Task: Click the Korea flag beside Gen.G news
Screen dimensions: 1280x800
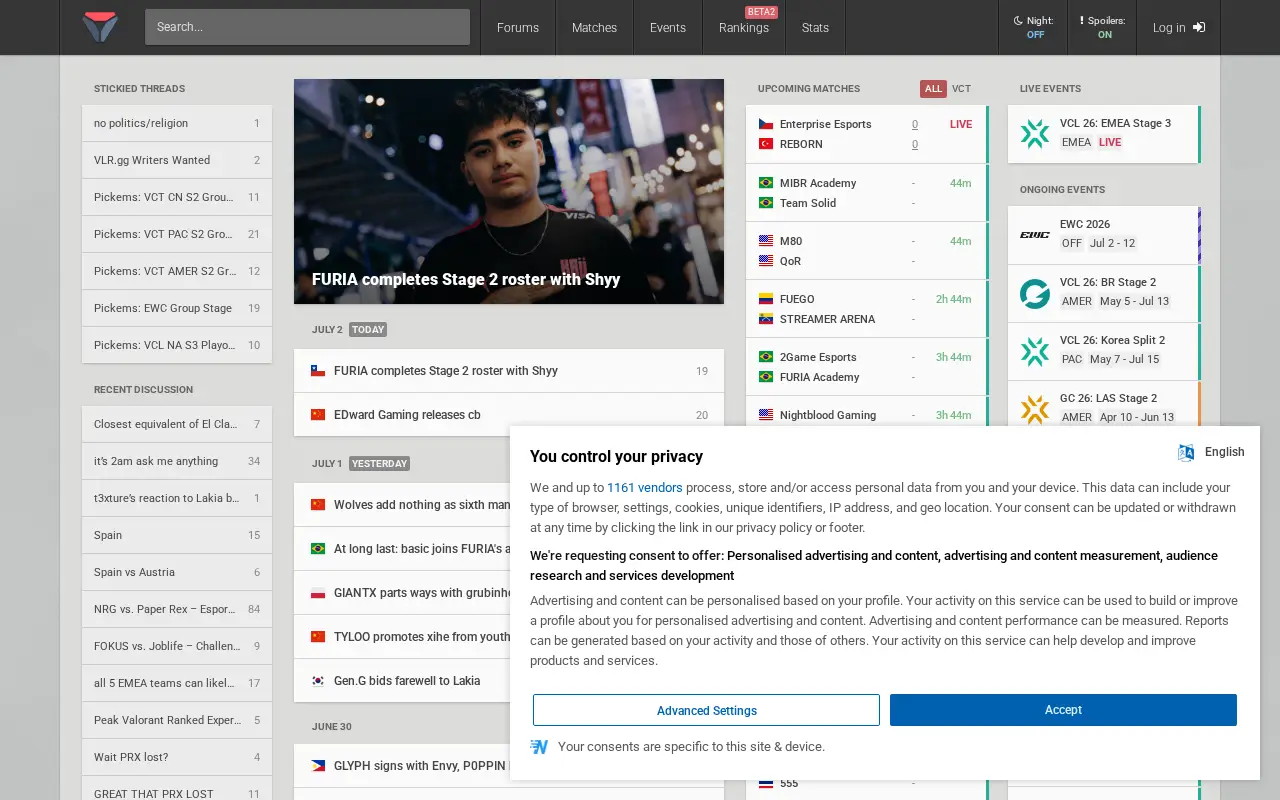Action: (318, 681)
